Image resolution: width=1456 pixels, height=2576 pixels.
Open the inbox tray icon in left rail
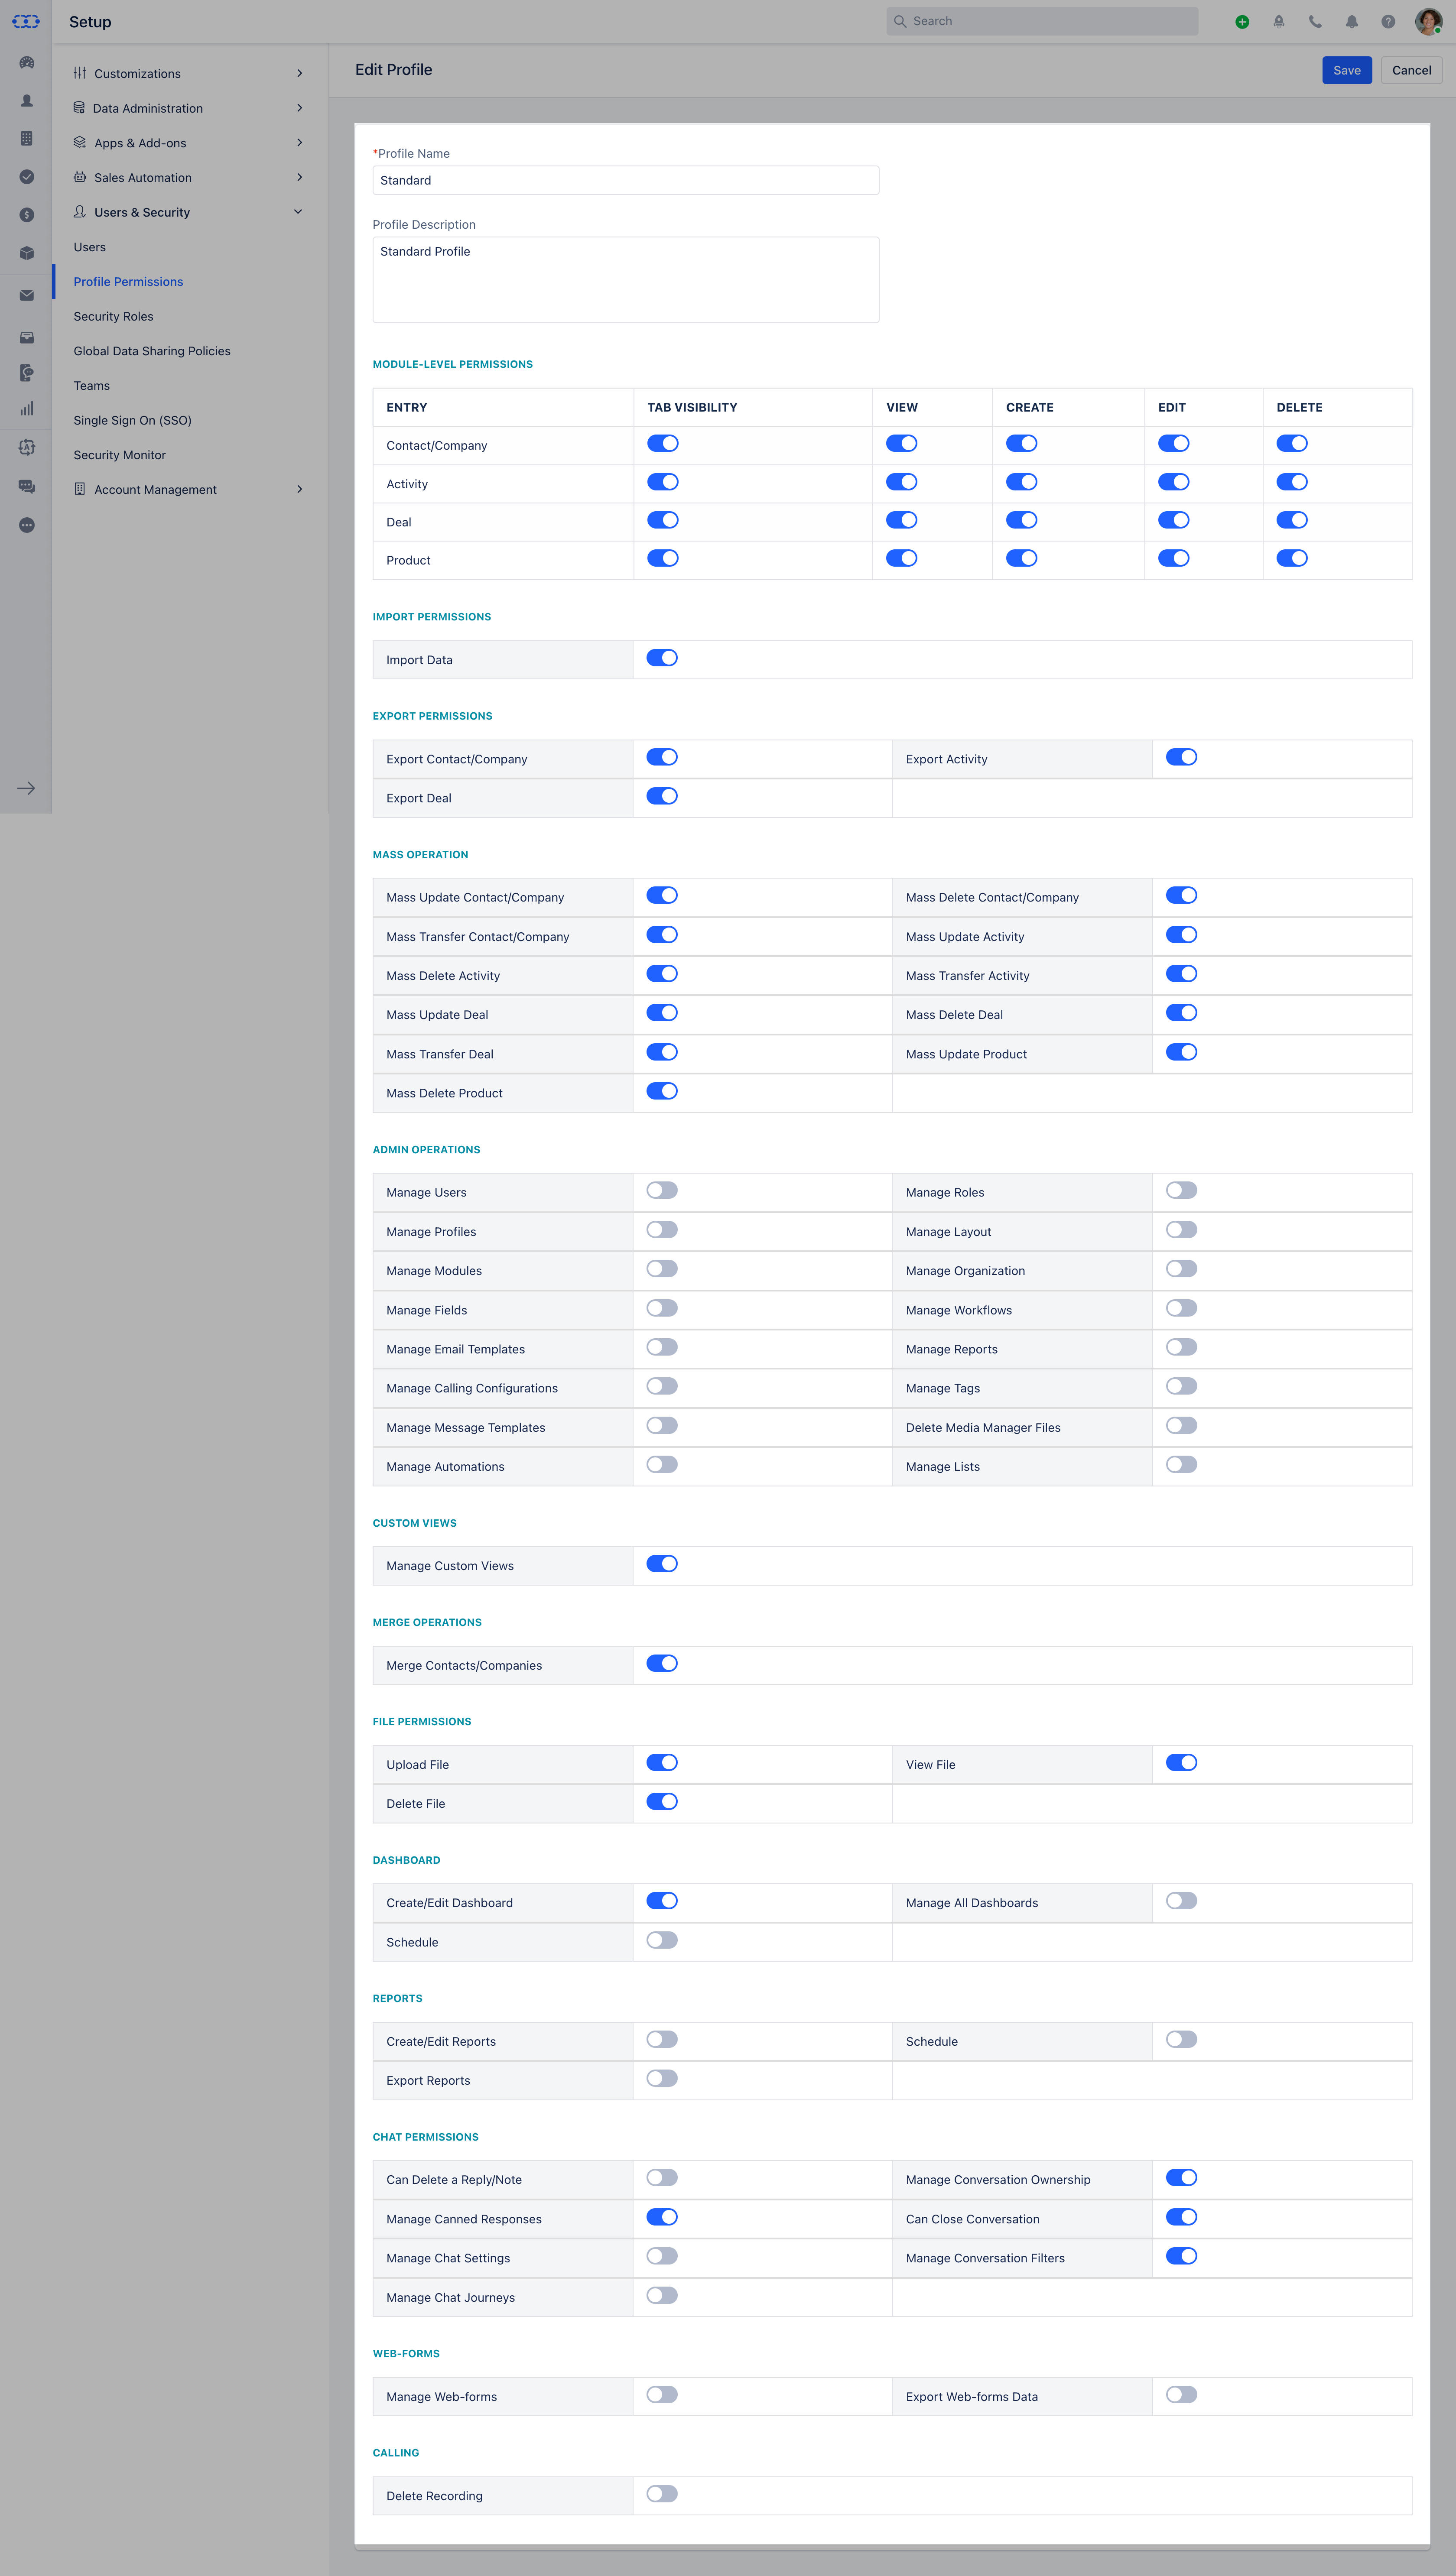pyautogui.click(x=27, y=337)
